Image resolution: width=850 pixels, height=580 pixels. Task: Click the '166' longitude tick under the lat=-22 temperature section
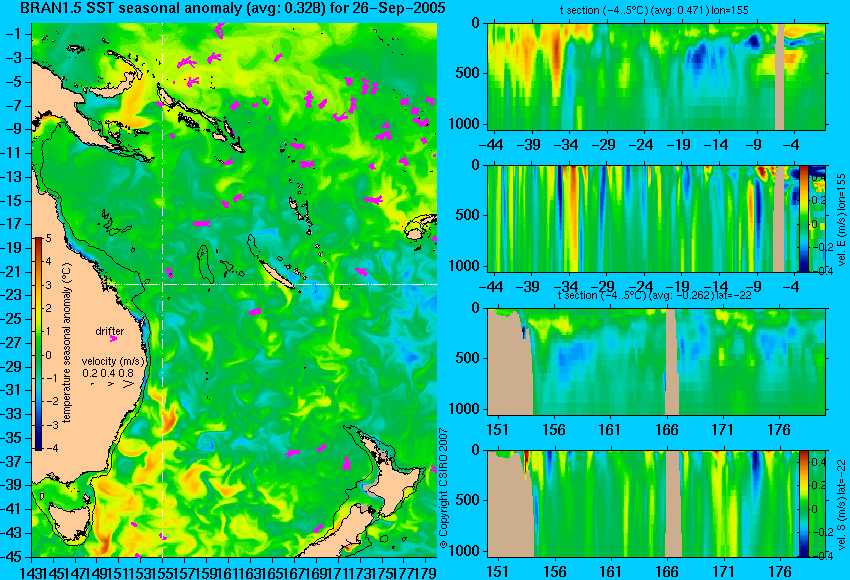pyautogui.click(x=666, y=430)
